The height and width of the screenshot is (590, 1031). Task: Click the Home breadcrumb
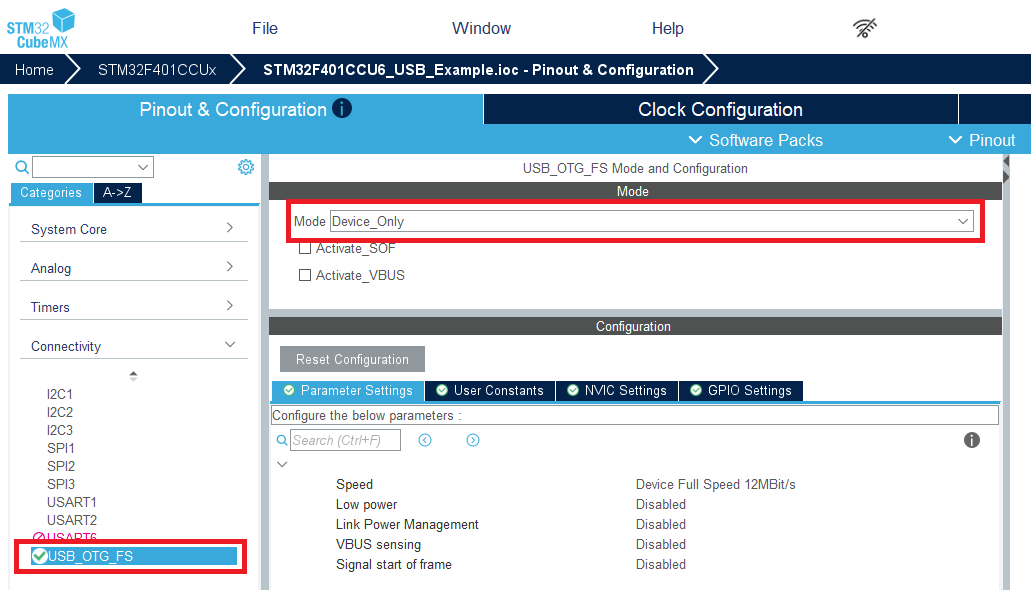tap(34, 70)
